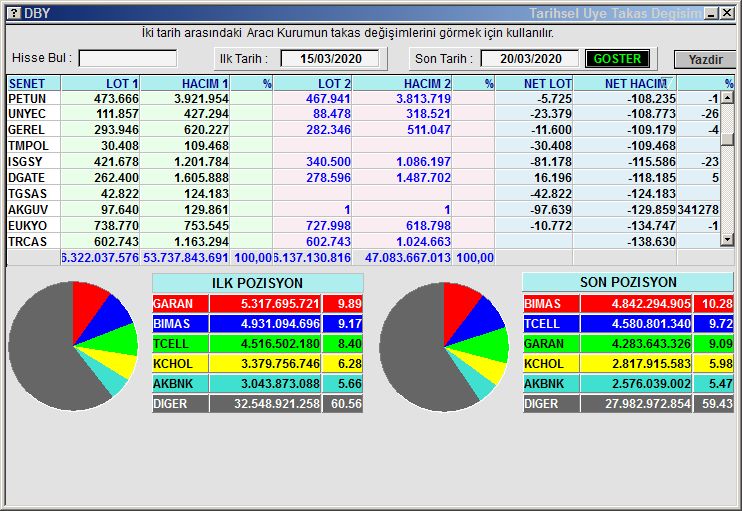Click the NET LOT column header
The image size is (742, 511).
tap(535, 84)
